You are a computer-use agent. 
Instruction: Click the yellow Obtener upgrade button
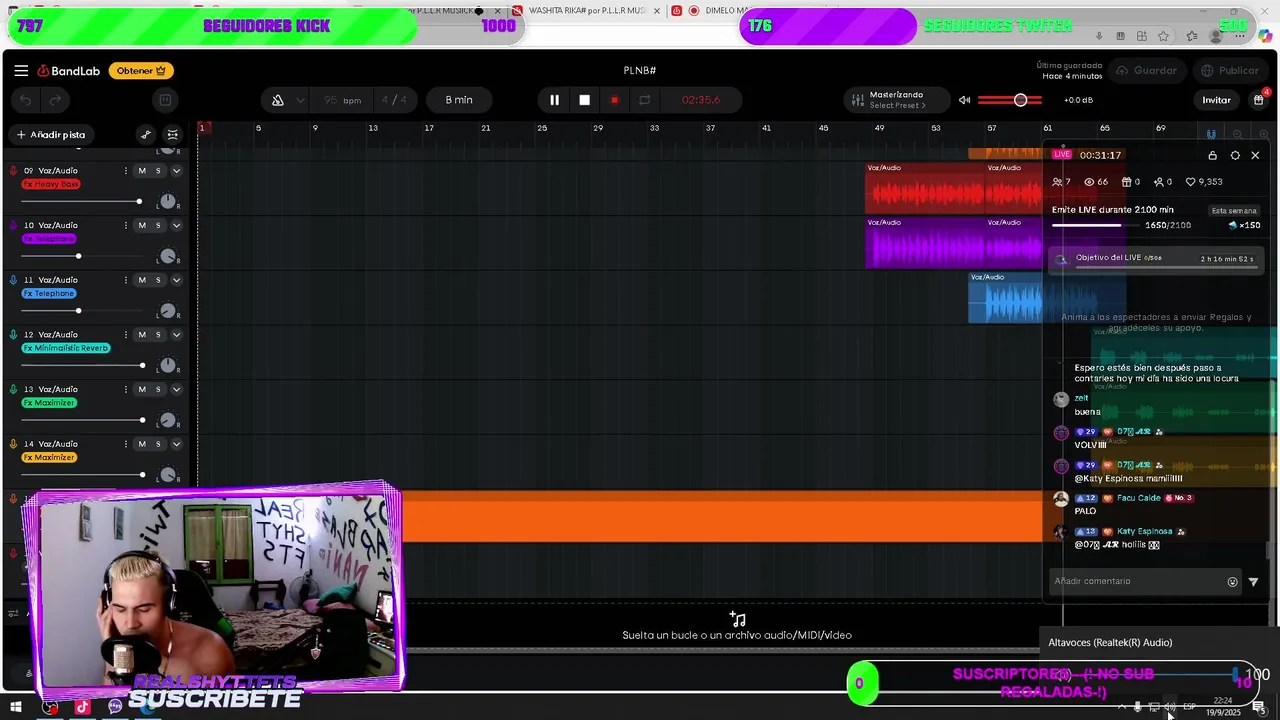141,71
